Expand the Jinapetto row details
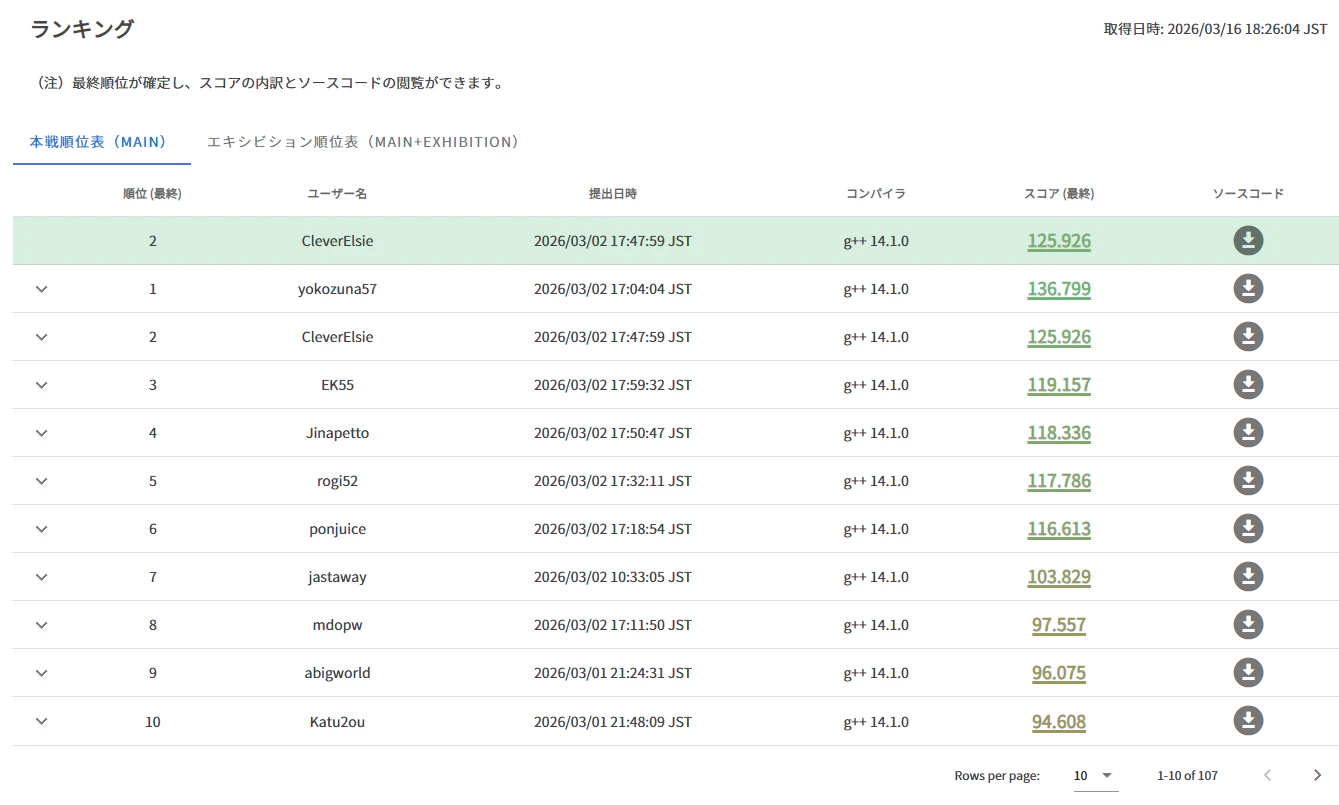 (x=41, y=433)
